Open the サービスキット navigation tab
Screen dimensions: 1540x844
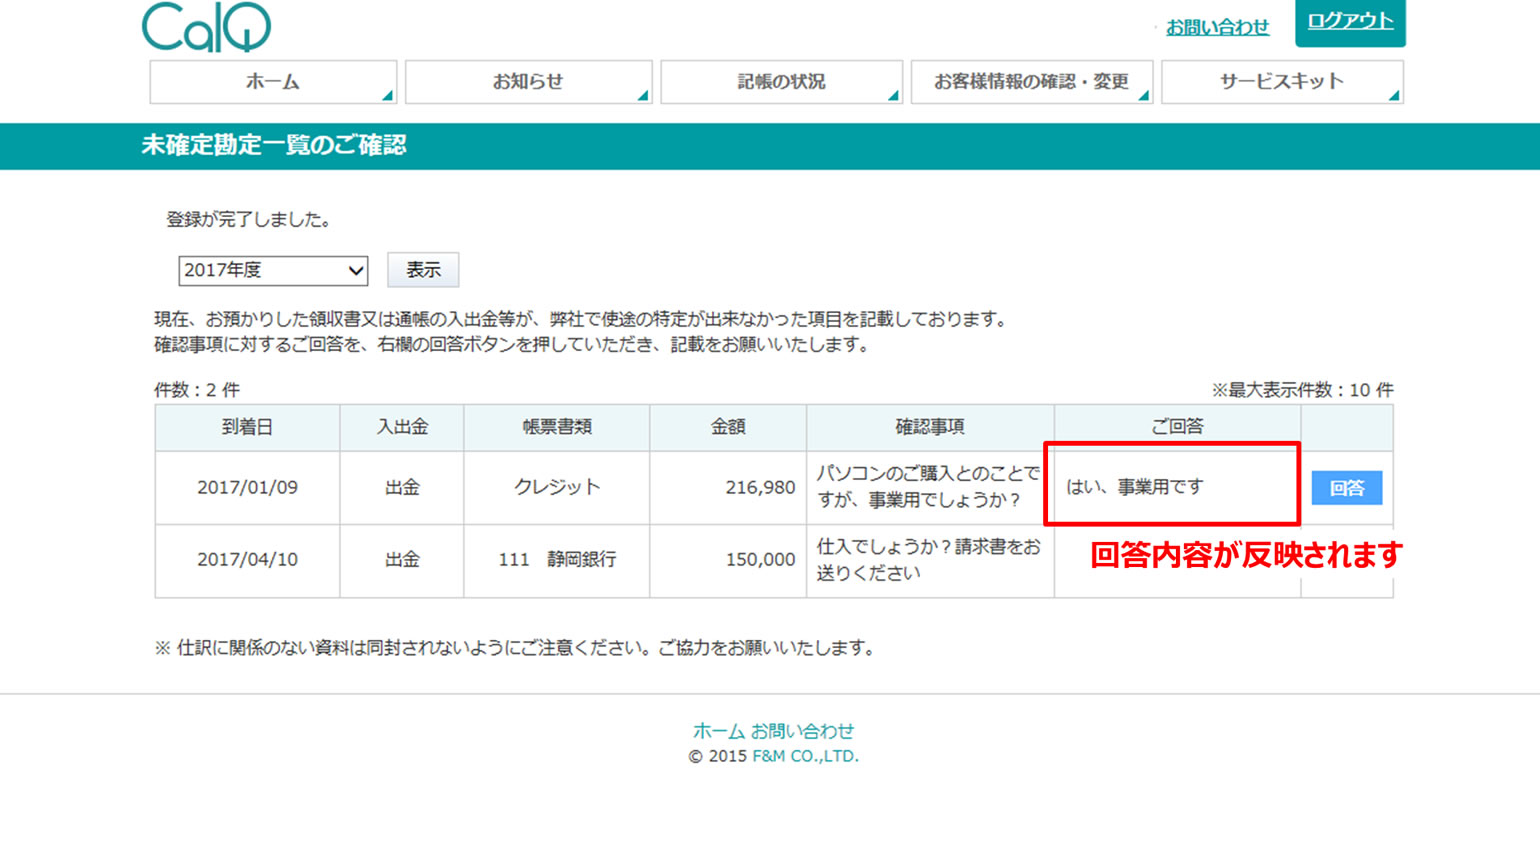1282,82
